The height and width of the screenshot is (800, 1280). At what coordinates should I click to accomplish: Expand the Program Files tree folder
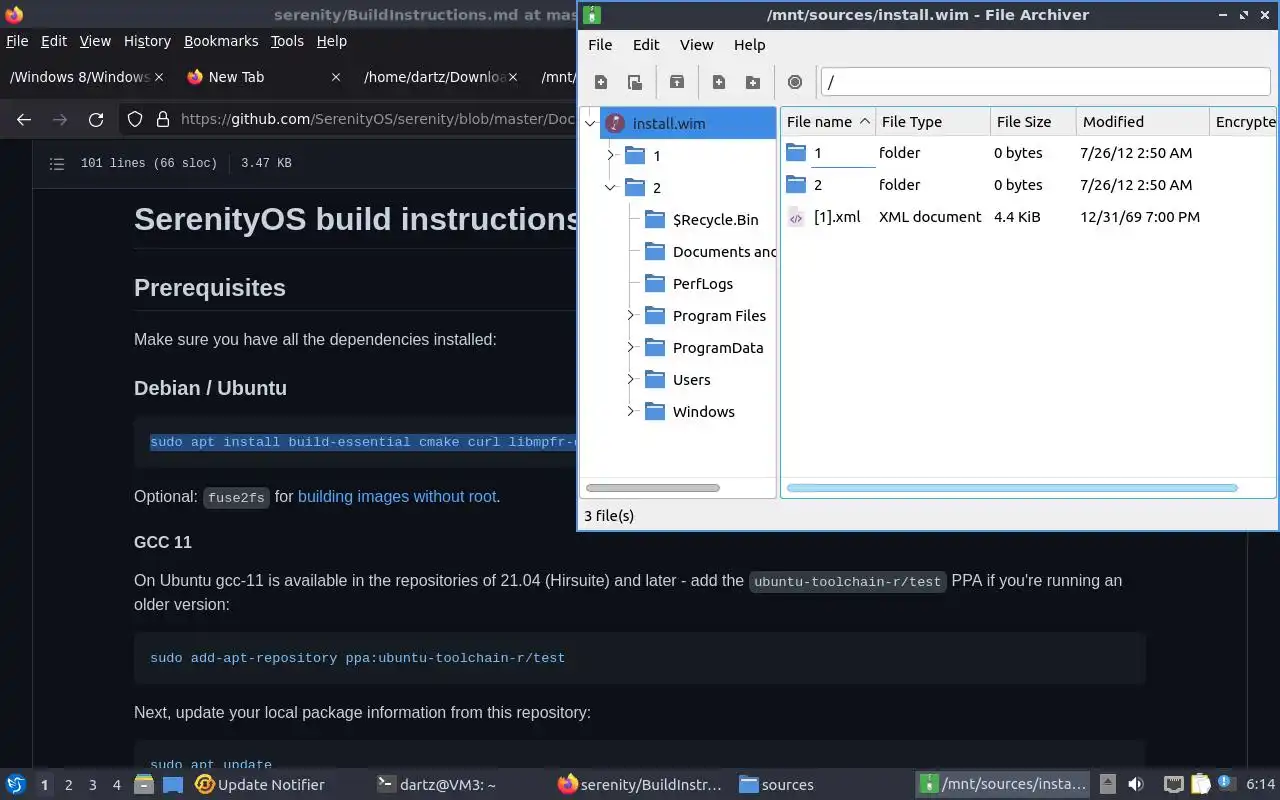point(631,316)
